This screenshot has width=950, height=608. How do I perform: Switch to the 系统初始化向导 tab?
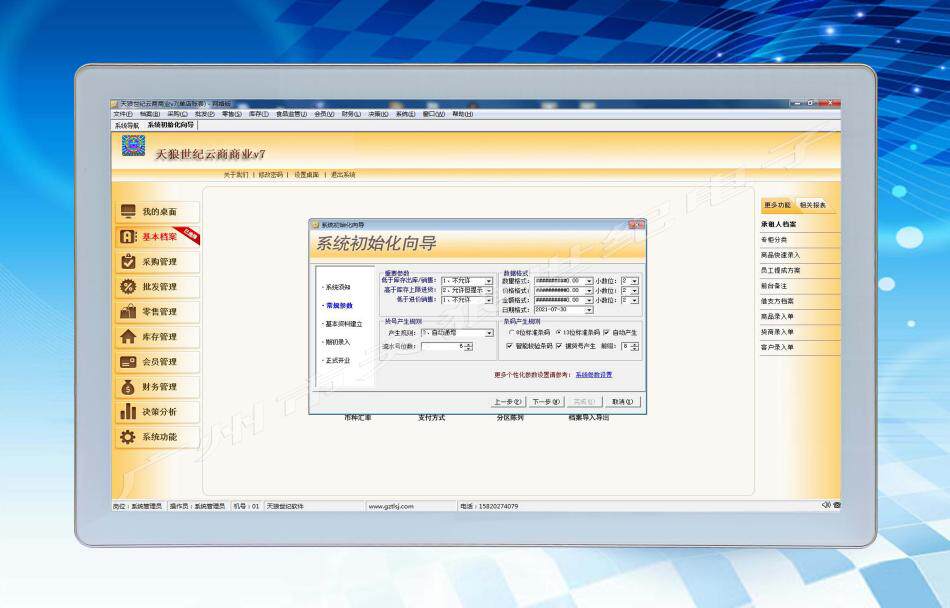[x=170, y=125]
